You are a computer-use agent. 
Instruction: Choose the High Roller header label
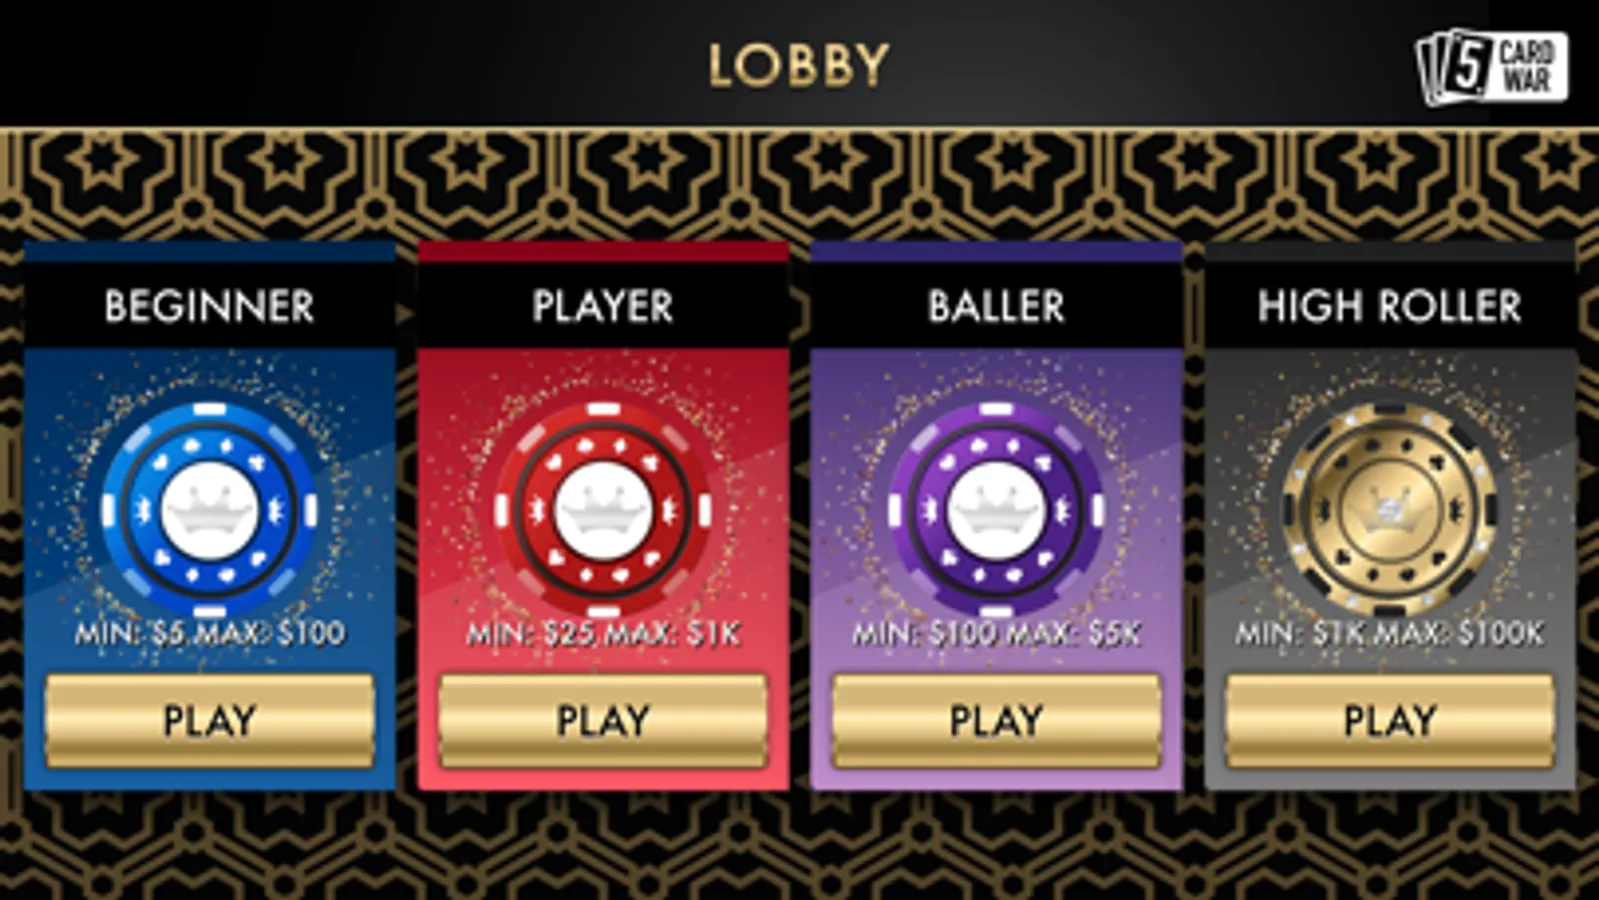[x=1389, y=306]
